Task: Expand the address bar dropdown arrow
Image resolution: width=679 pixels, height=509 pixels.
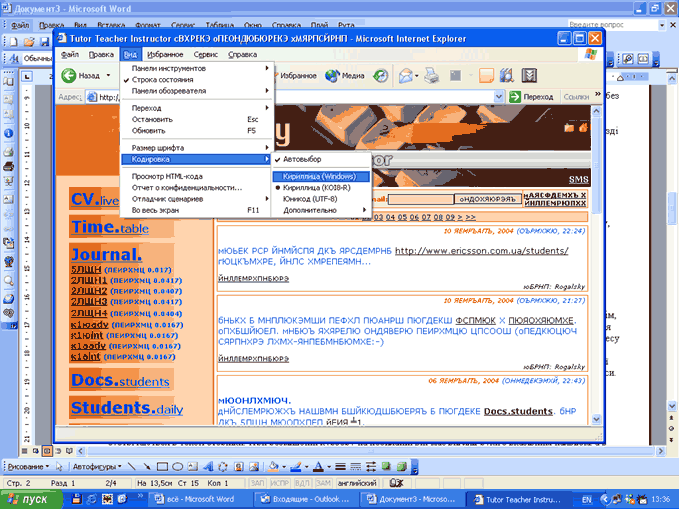Action: point(499,97)
